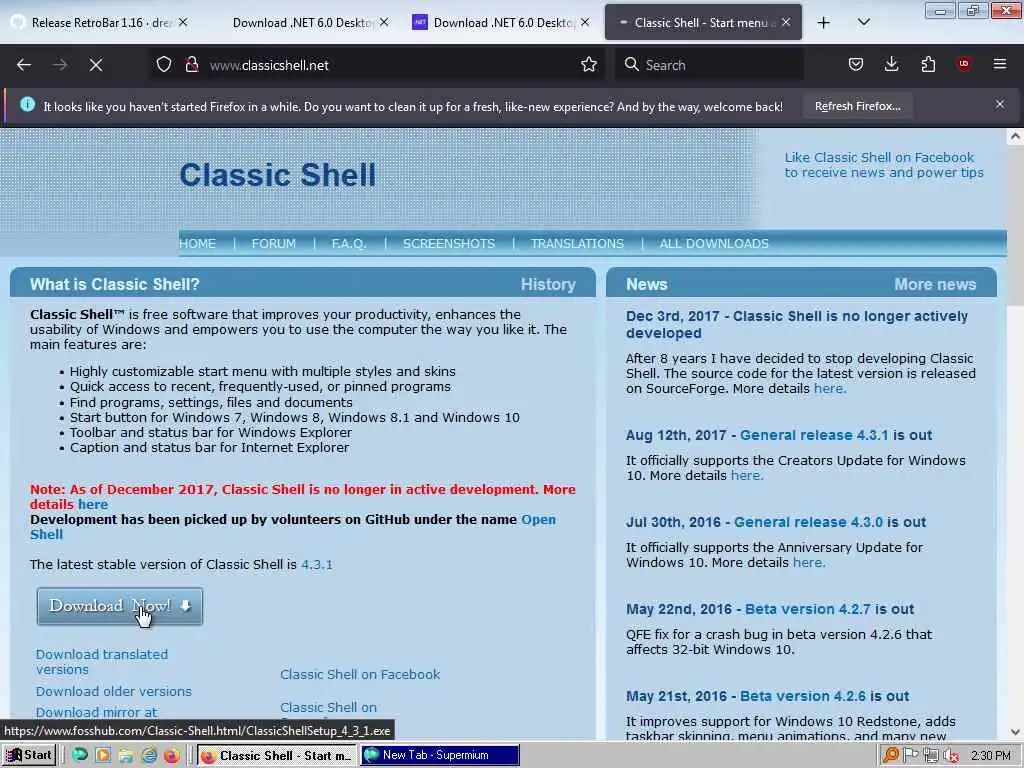Click the muted volume tray icon
The width and height of the screenshot is (1024, 768).
952,756
